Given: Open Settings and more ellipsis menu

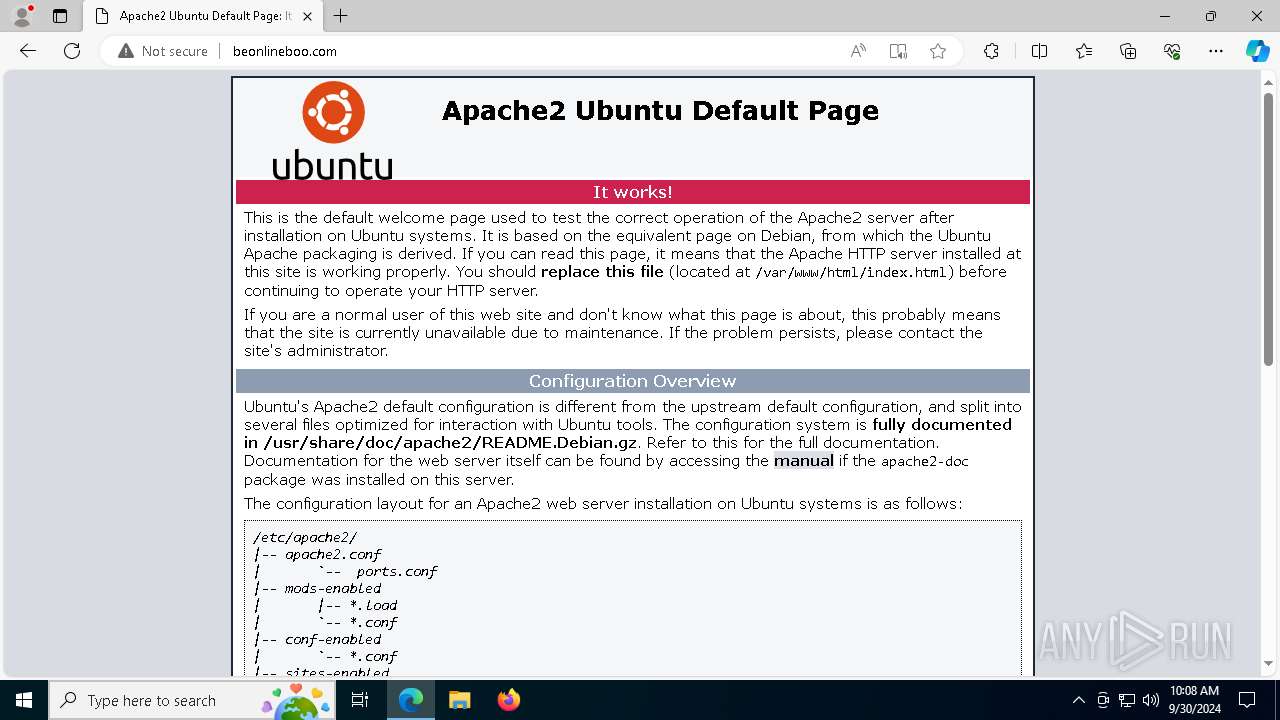Looking at the screenshot, I should point(1216,51).
